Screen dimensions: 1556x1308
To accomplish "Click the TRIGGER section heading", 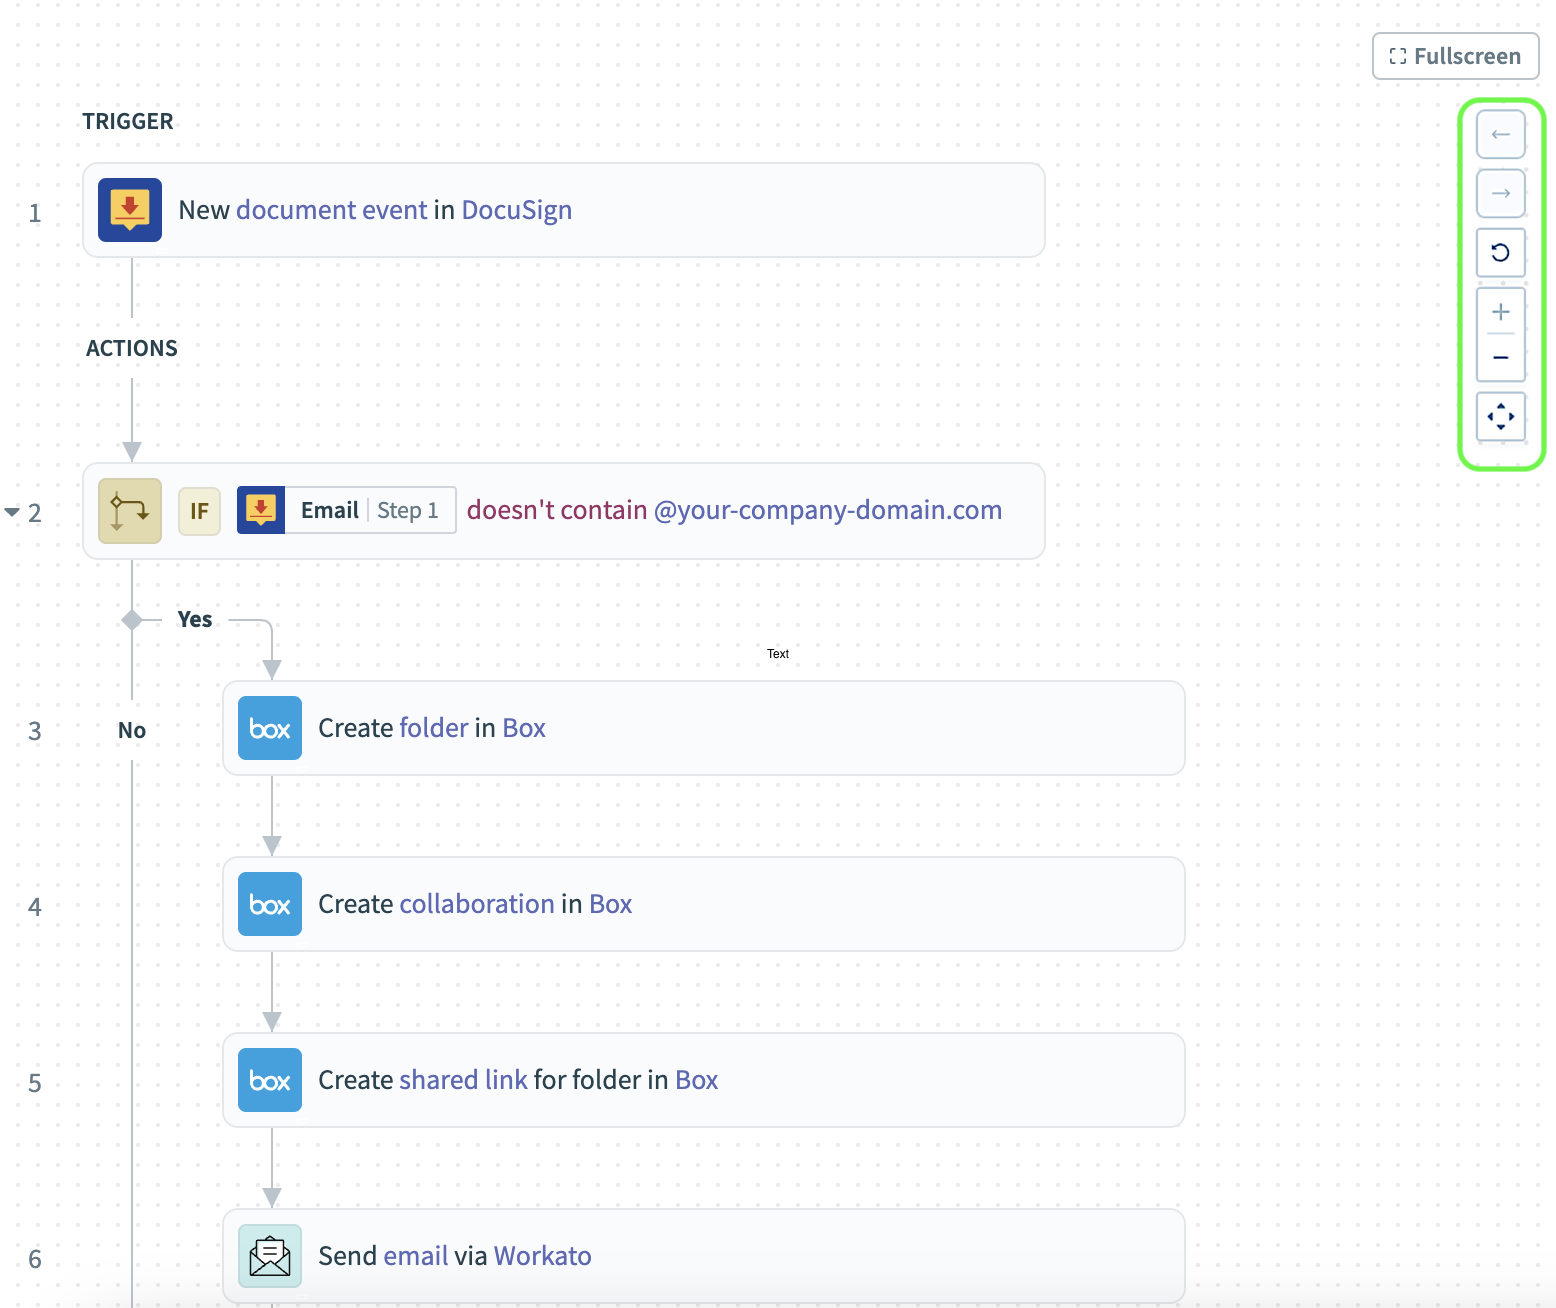I will tap(128, 121).
